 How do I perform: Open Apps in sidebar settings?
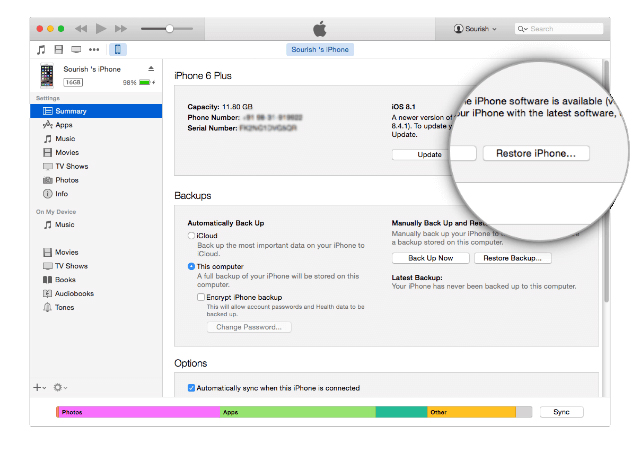coord(96,125)
